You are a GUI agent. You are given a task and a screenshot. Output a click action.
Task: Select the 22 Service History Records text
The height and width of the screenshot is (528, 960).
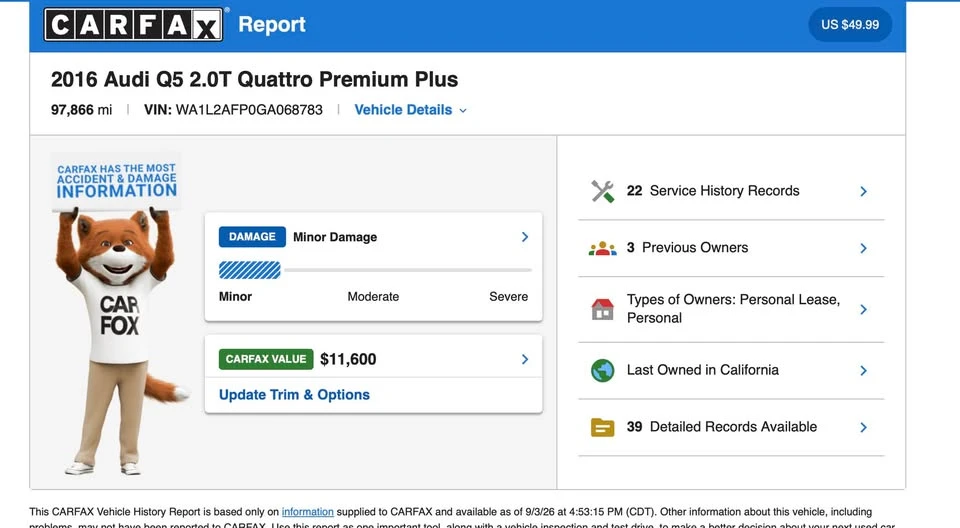pos(713,191)
